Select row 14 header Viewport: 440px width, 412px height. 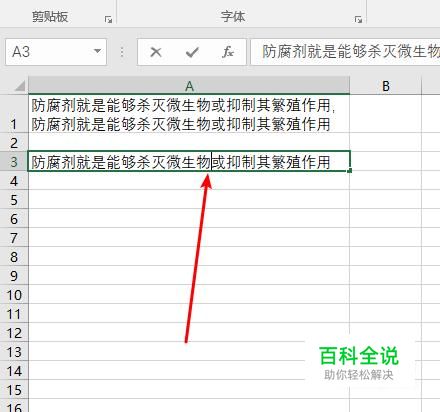(x=14, y=371)
